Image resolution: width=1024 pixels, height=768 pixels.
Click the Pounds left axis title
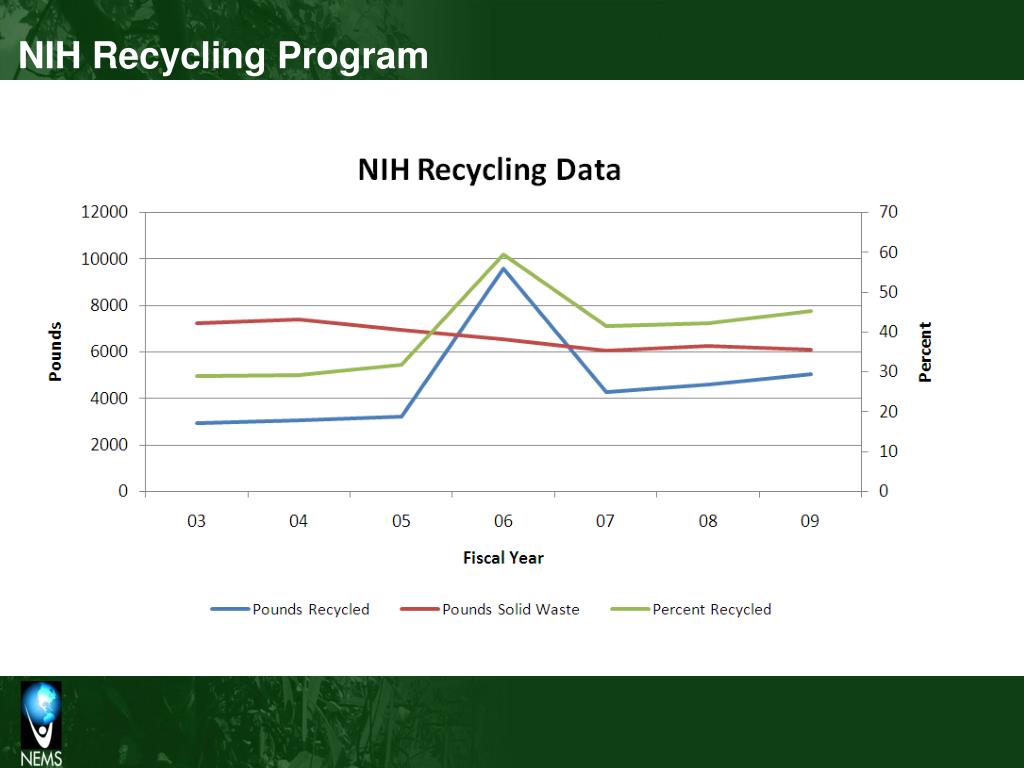(56, 351)
